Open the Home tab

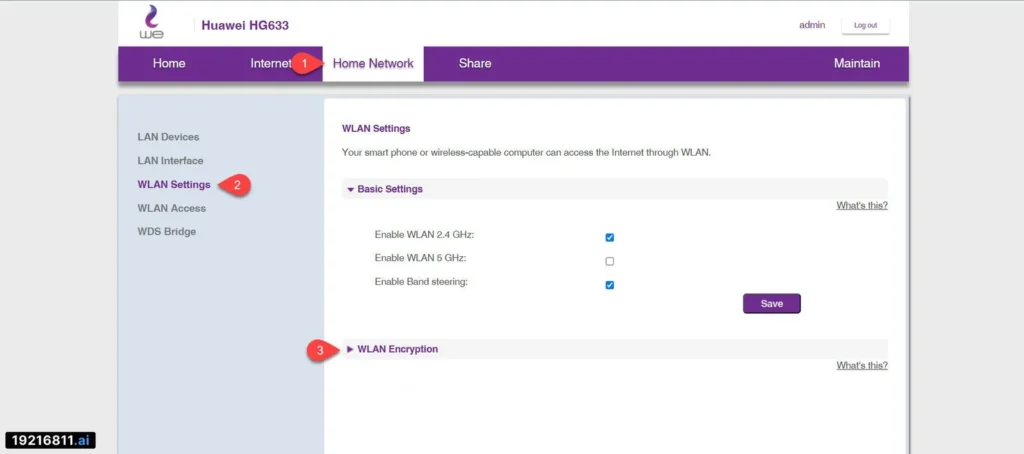[x=169, y=63]
